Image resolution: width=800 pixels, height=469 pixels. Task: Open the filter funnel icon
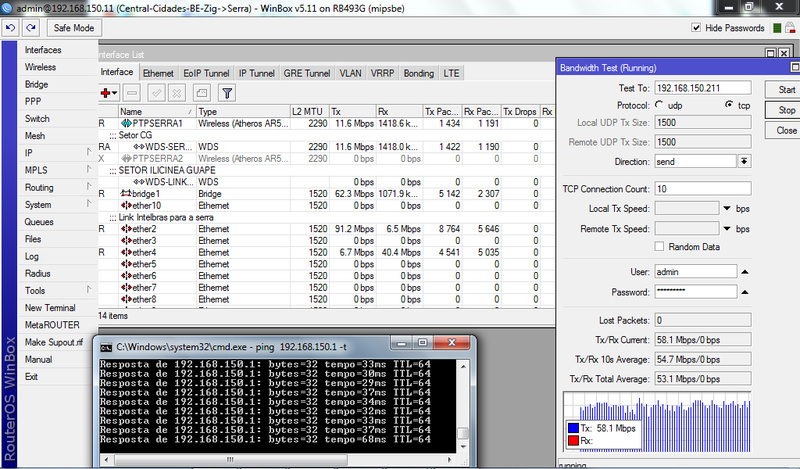tap(227, 93)
